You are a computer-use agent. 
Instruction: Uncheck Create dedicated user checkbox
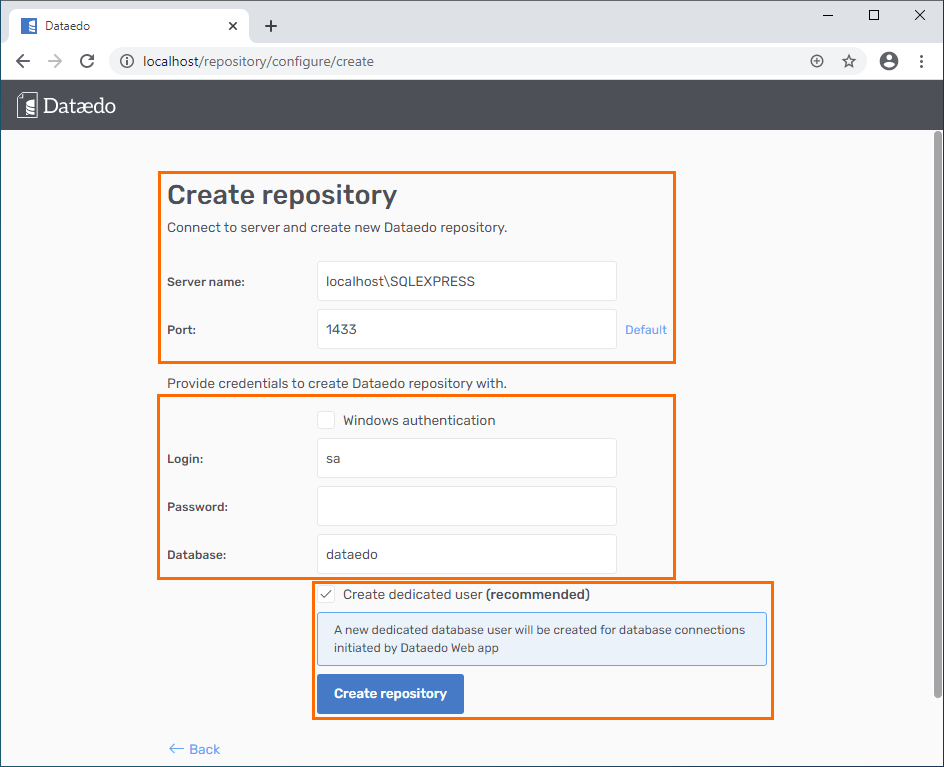[x=326, y=595]
